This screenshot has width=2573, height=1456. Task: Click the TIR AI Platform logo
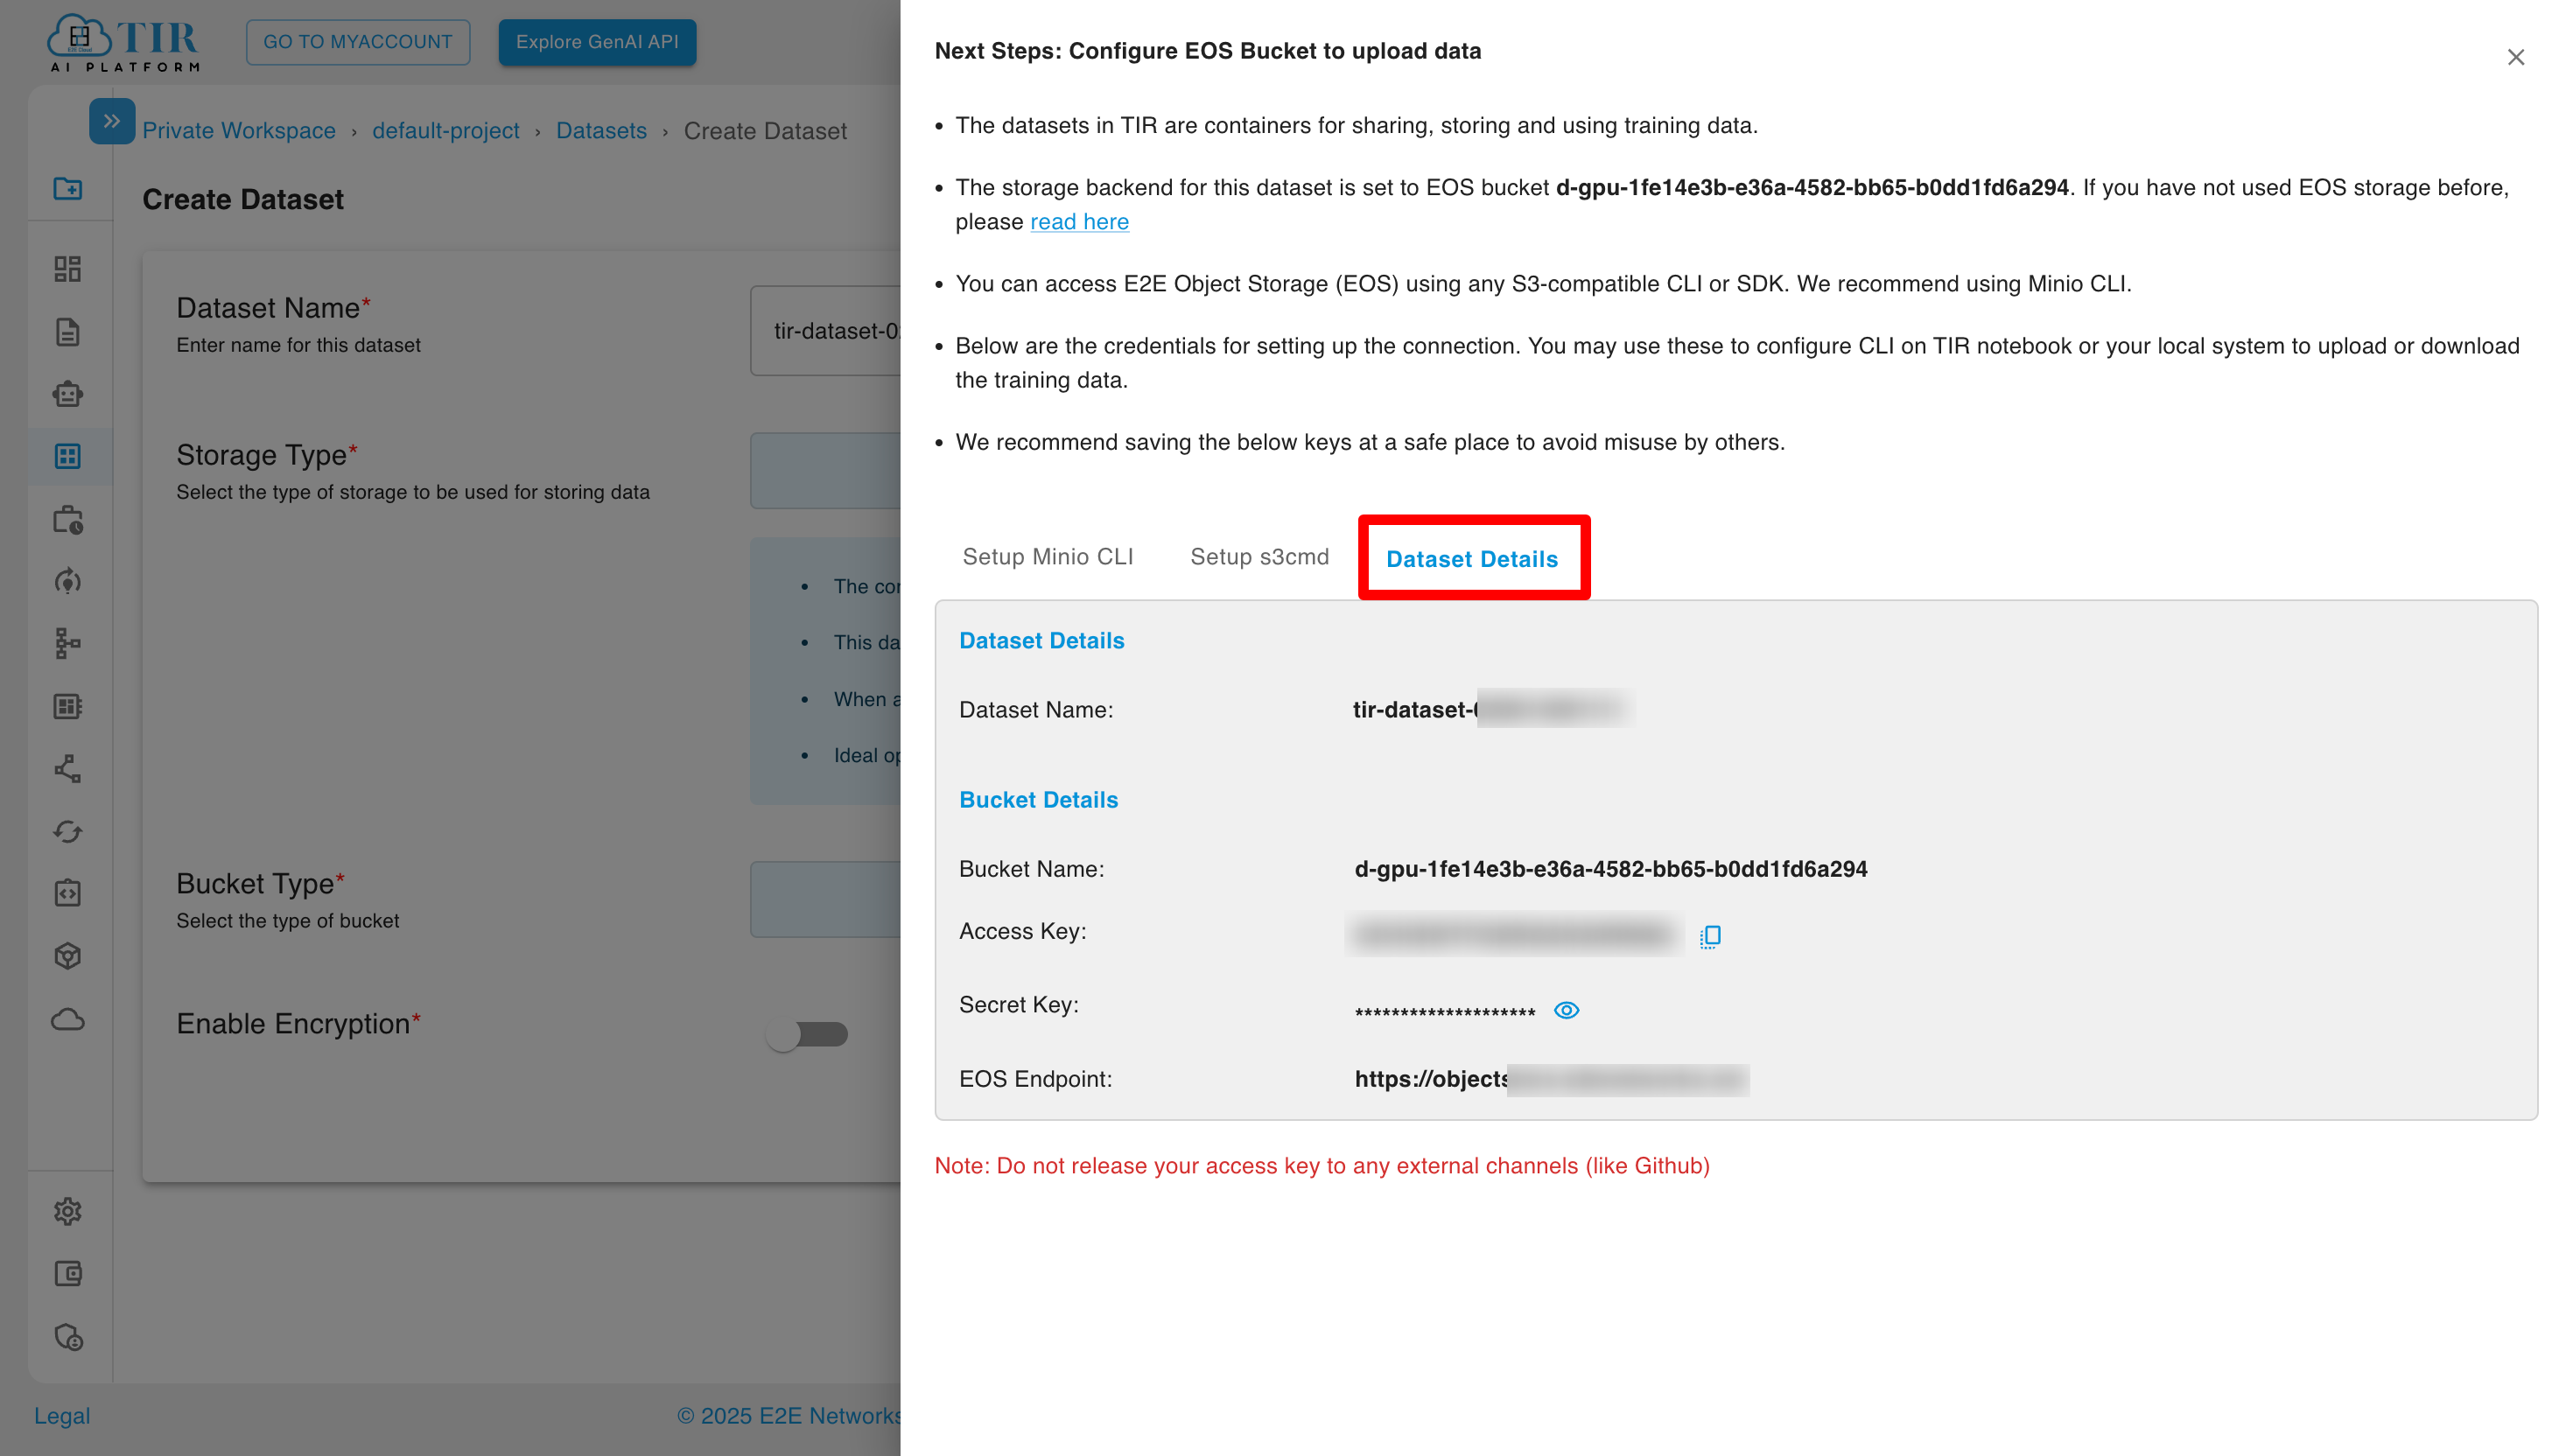tap(123, 42)
